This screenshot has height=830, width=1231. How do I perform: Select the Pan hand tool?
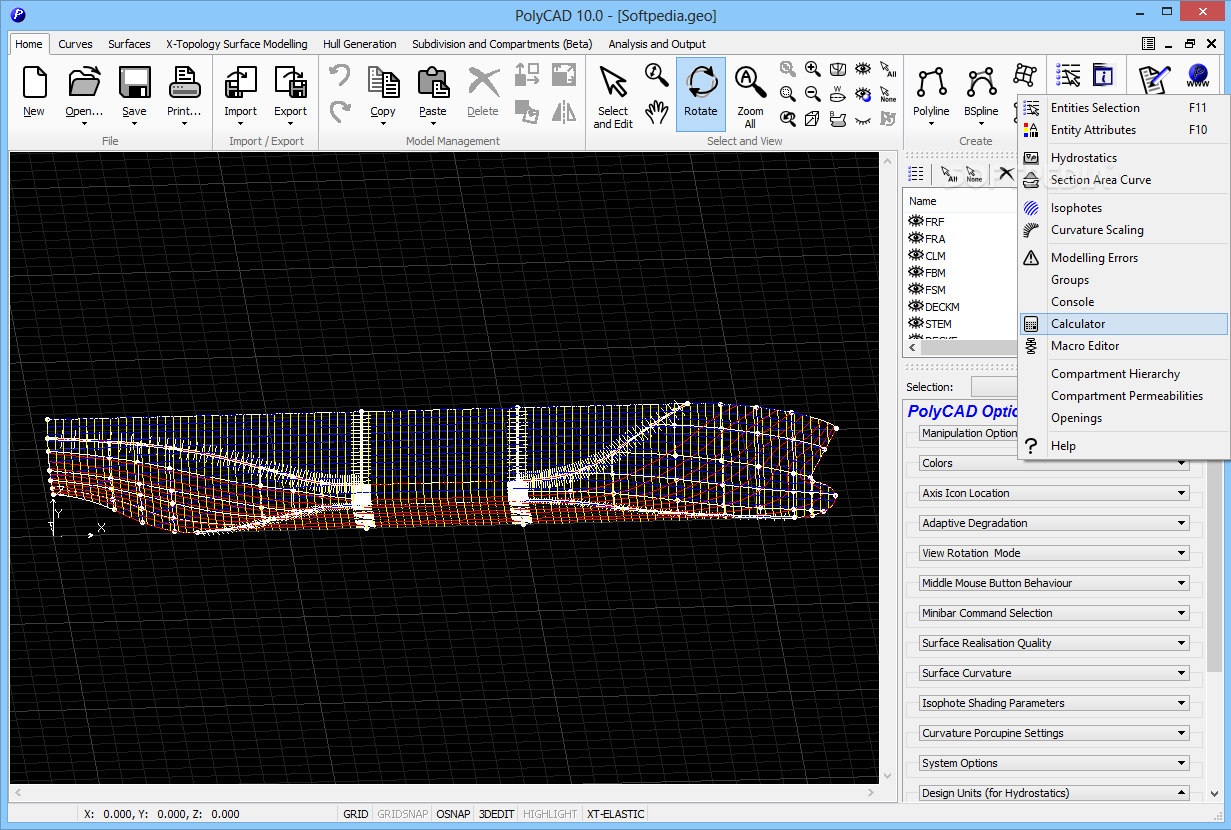(657, 111)
